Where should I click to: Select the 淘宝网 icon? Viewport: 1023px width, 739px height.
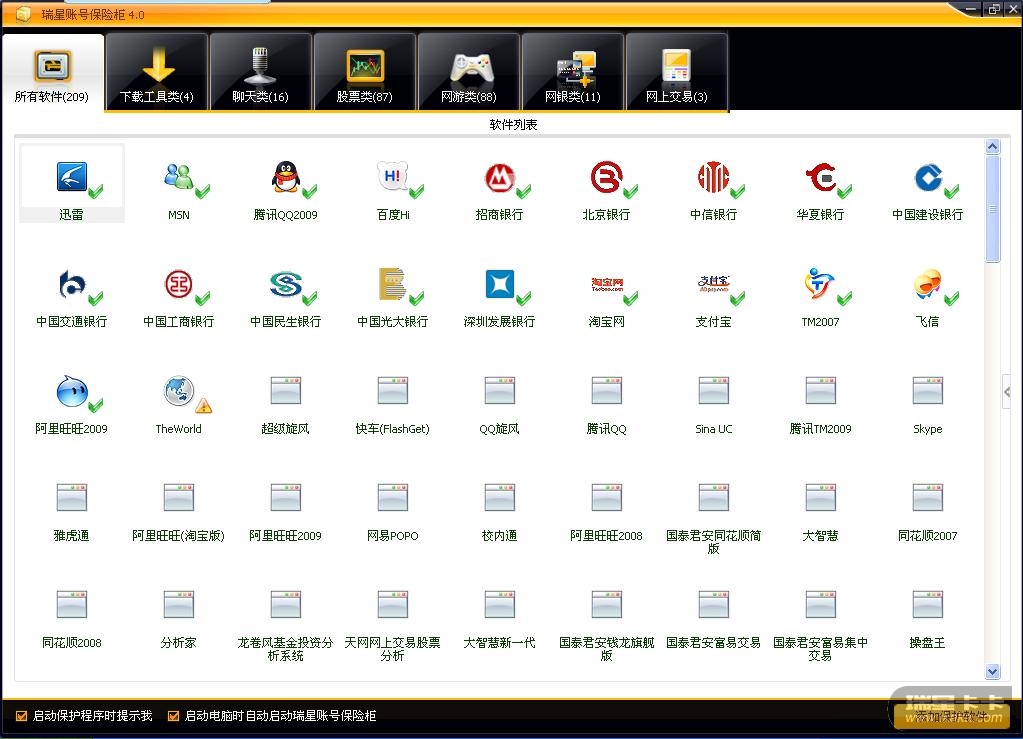click(x=607, y=284)
